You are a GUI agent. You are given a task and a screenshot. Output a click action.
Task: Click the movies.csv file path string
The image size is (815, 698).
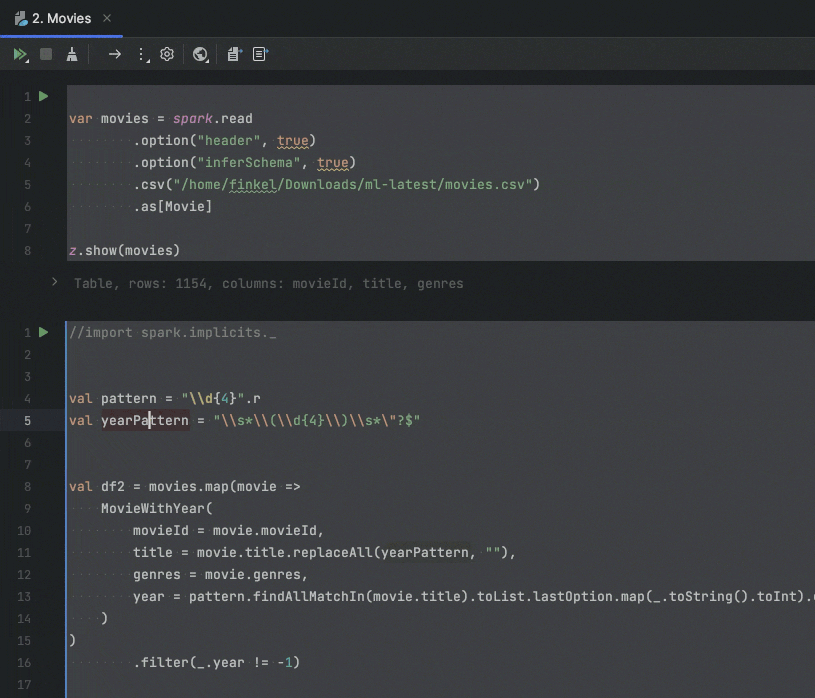tap(357, 185)
